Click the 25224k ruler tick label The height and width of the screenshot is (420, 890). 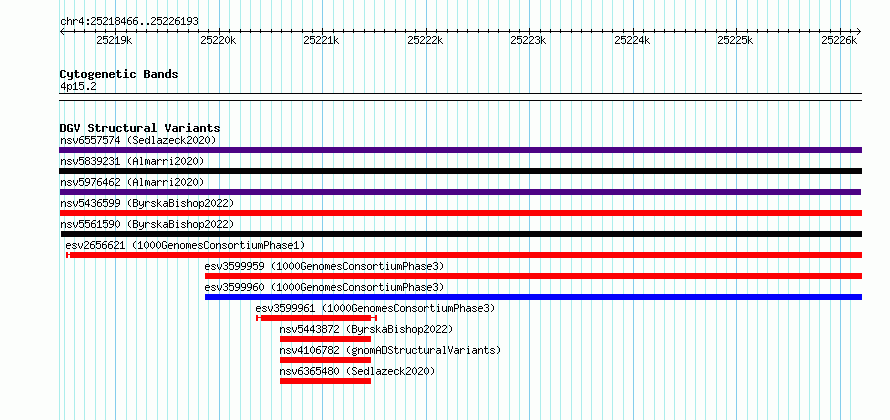coord(632,40)
